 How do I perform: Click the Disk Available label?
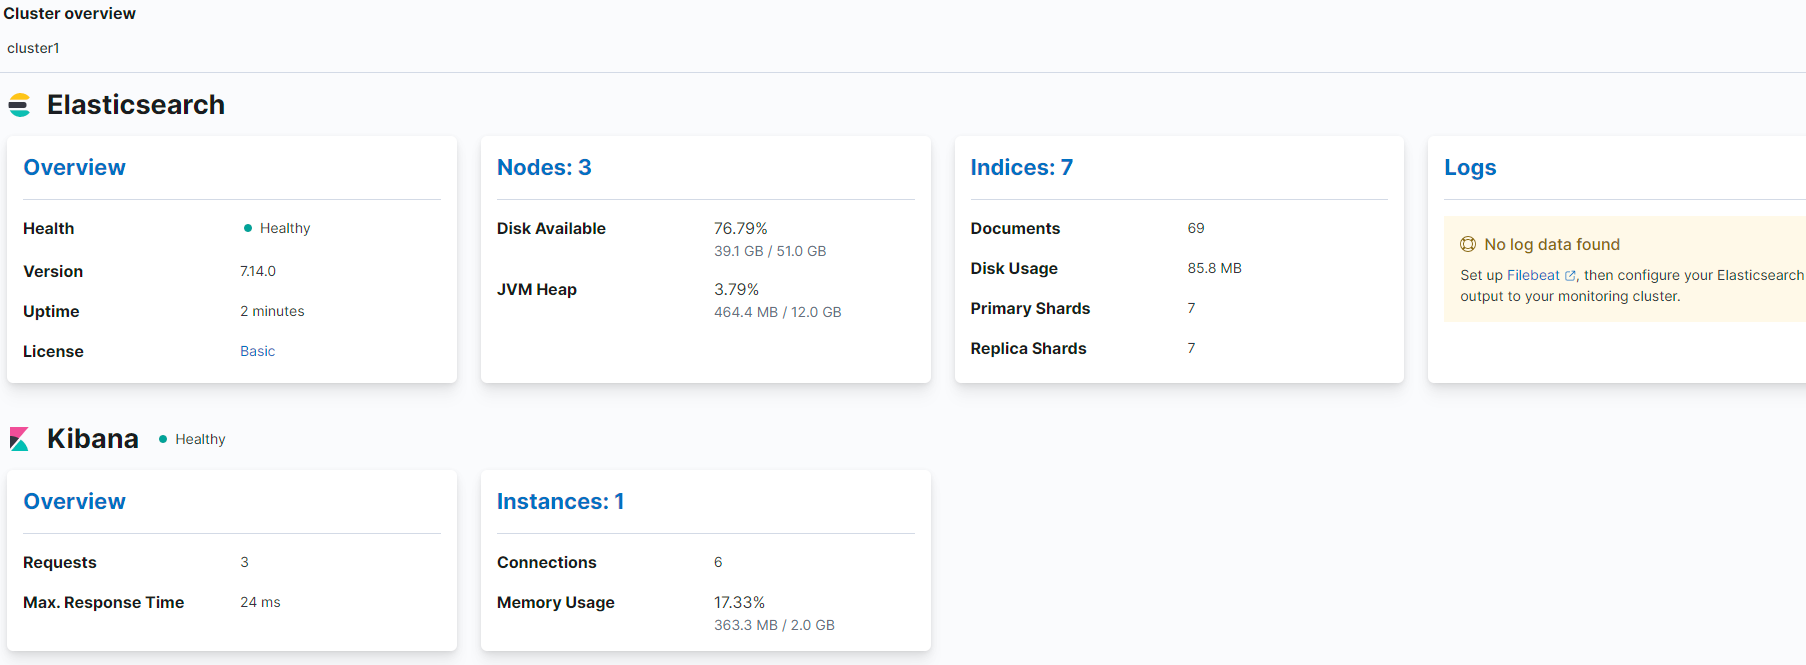click(x=551, y=228)
